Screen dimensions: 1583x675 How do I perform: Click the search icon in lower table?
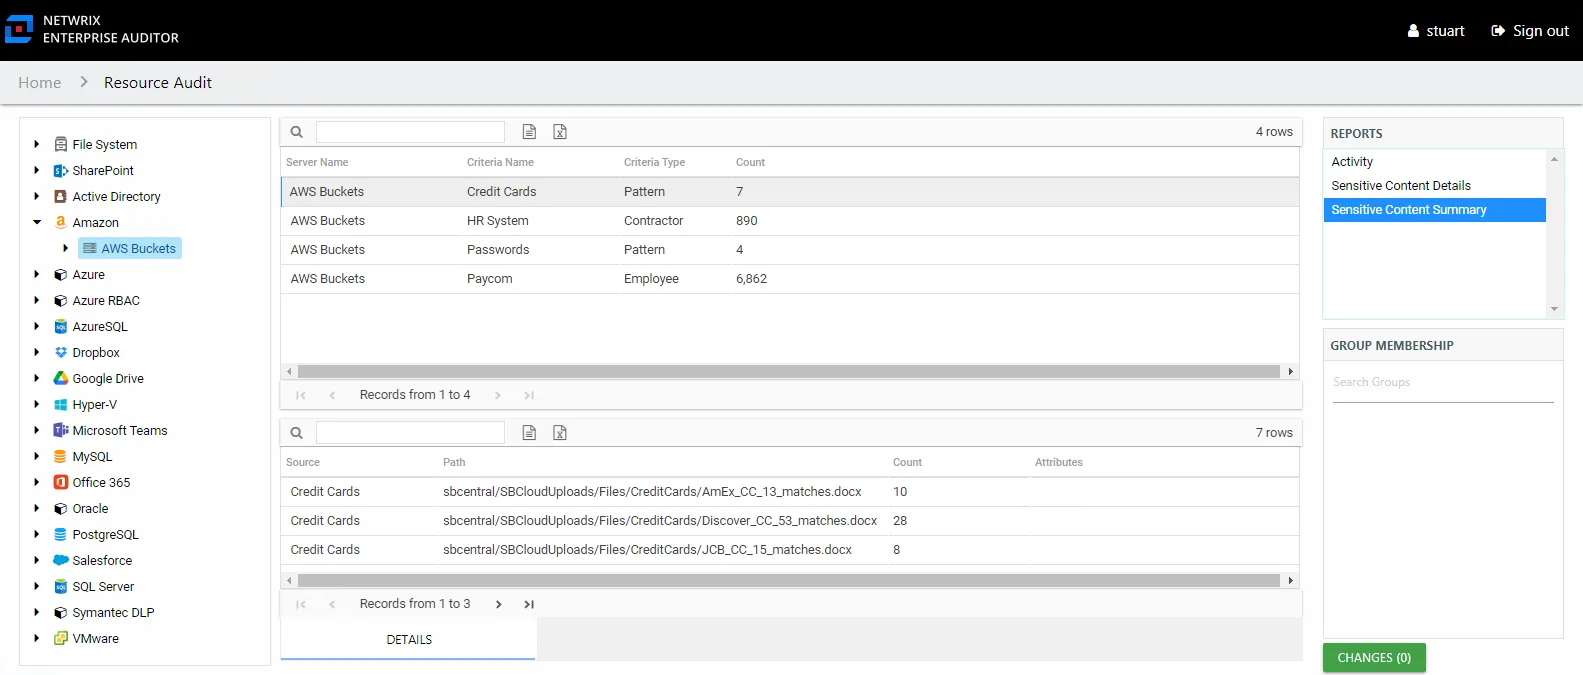tap(297, 433)
